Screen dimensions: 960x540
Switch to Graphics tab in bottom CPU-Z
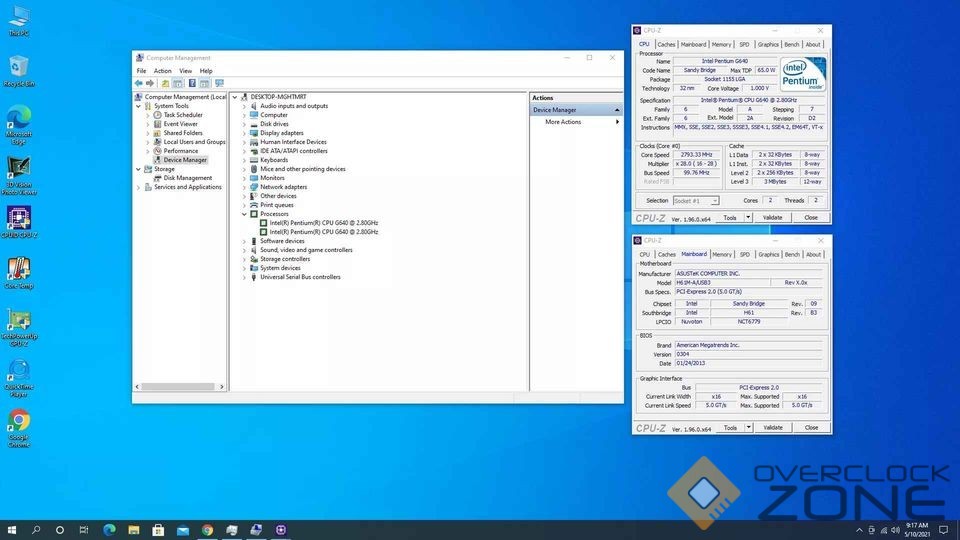(x=768, y=255)
